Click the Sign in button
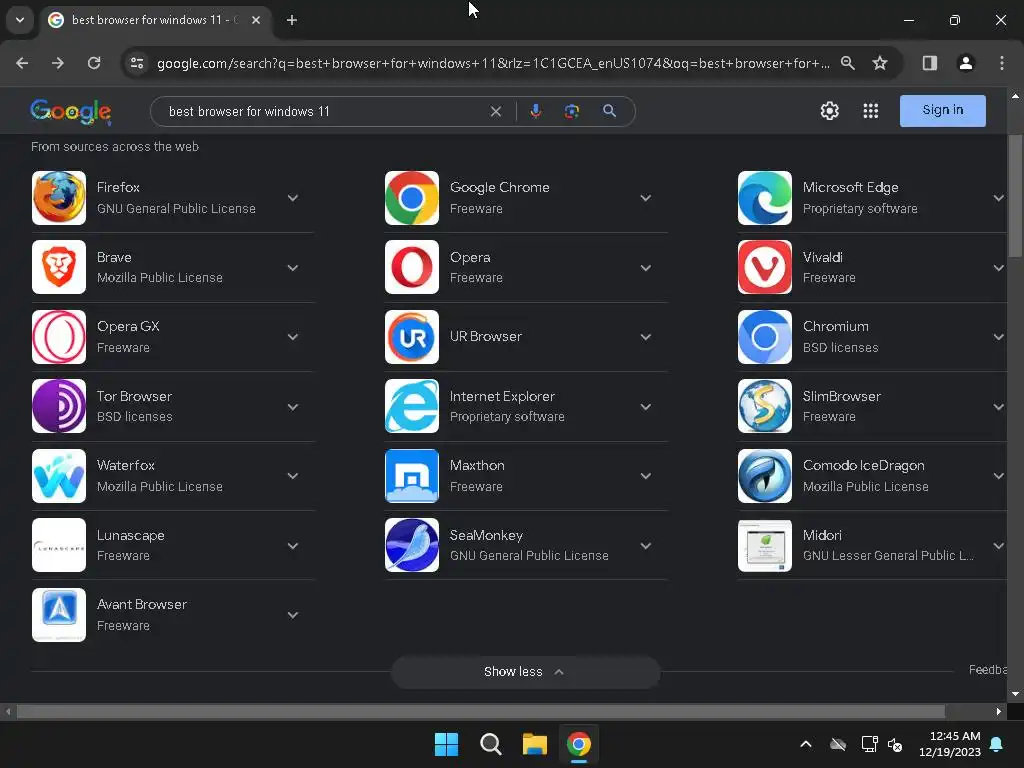 [x=942, y=110]
